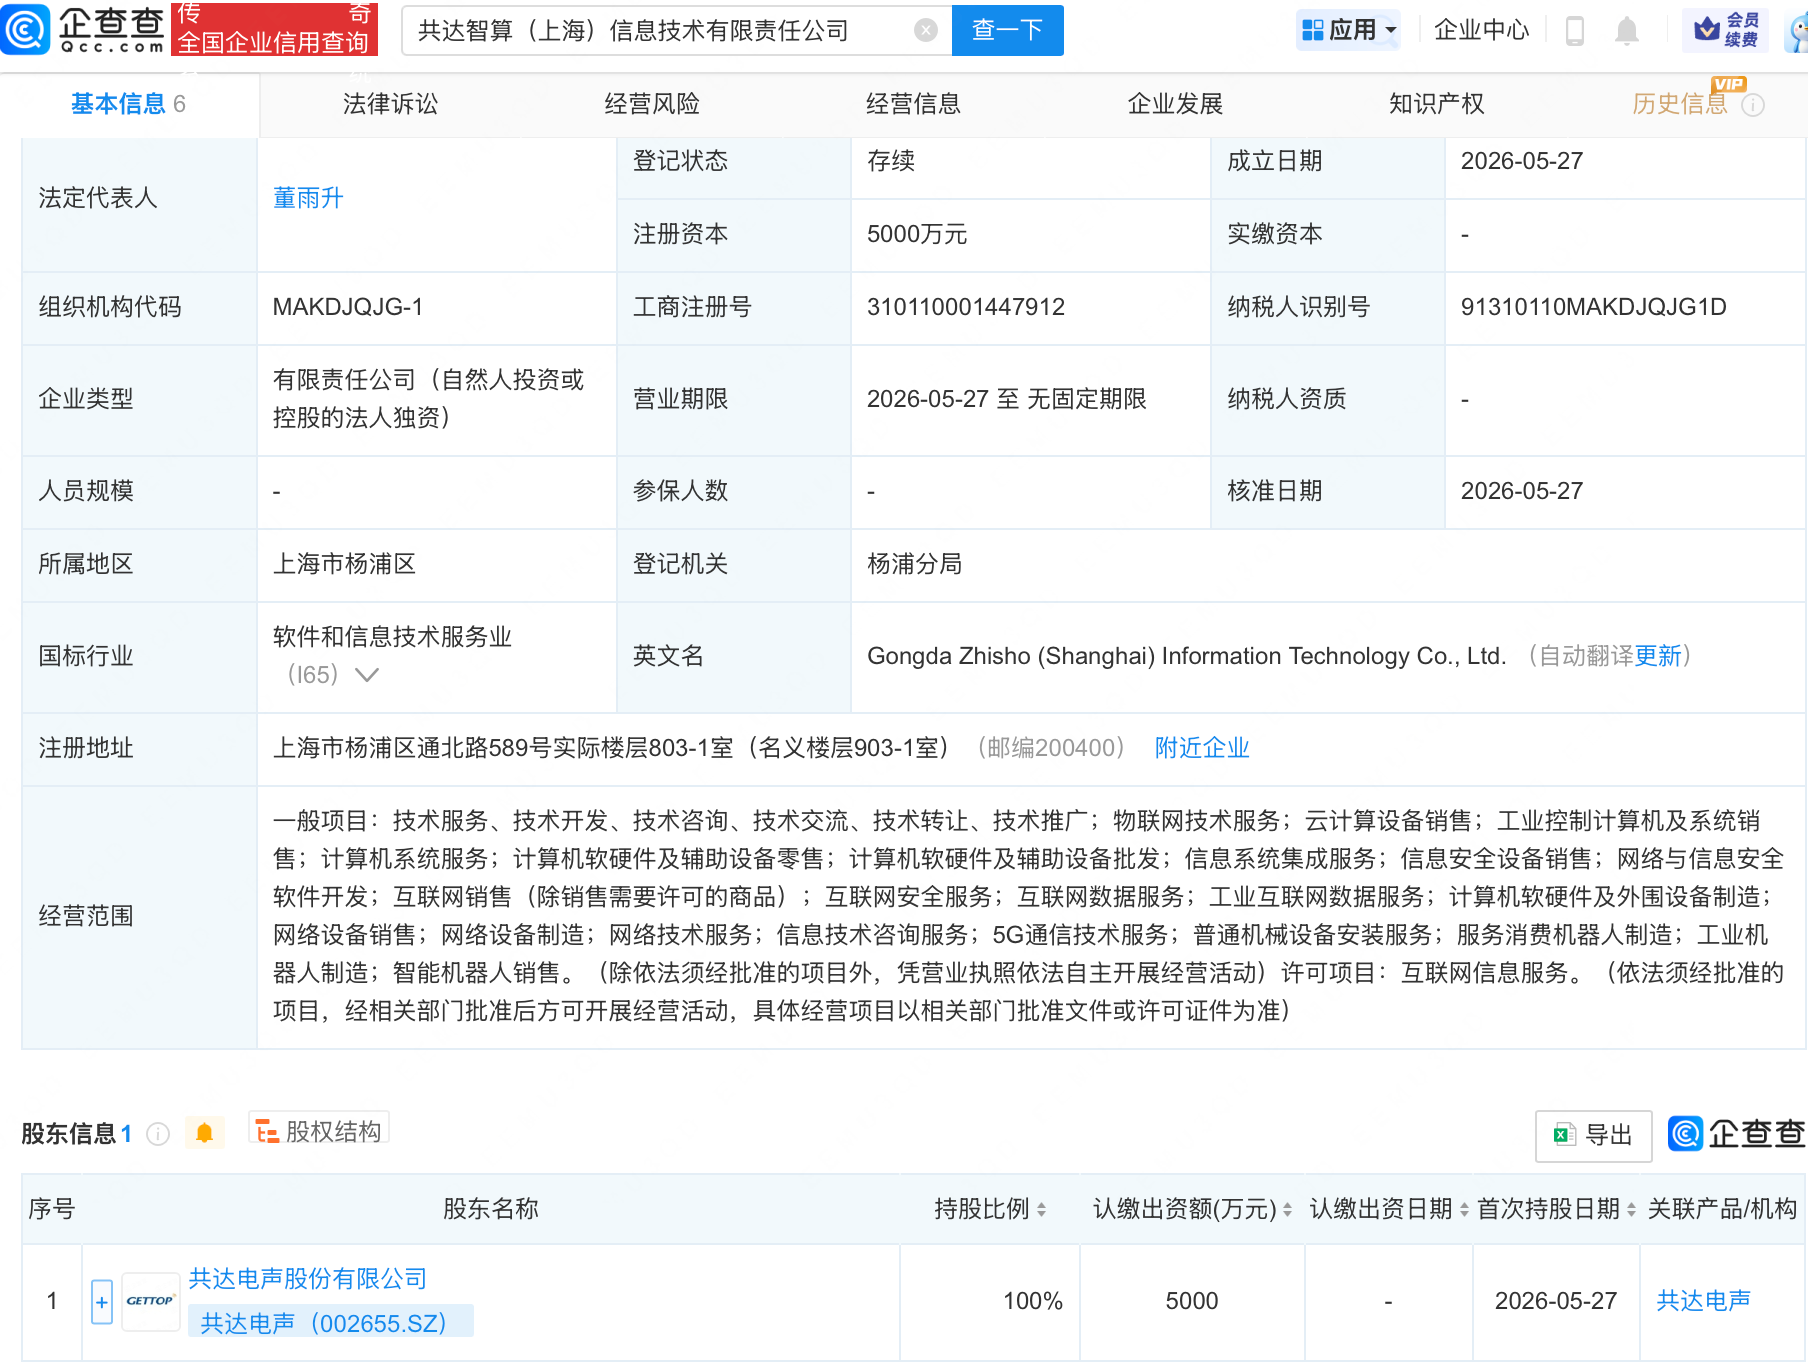Viewport: 1808px width, 1364px height.
Task: Click the 软件和信息技术服务业 industry text
Action: pos(392,637)
